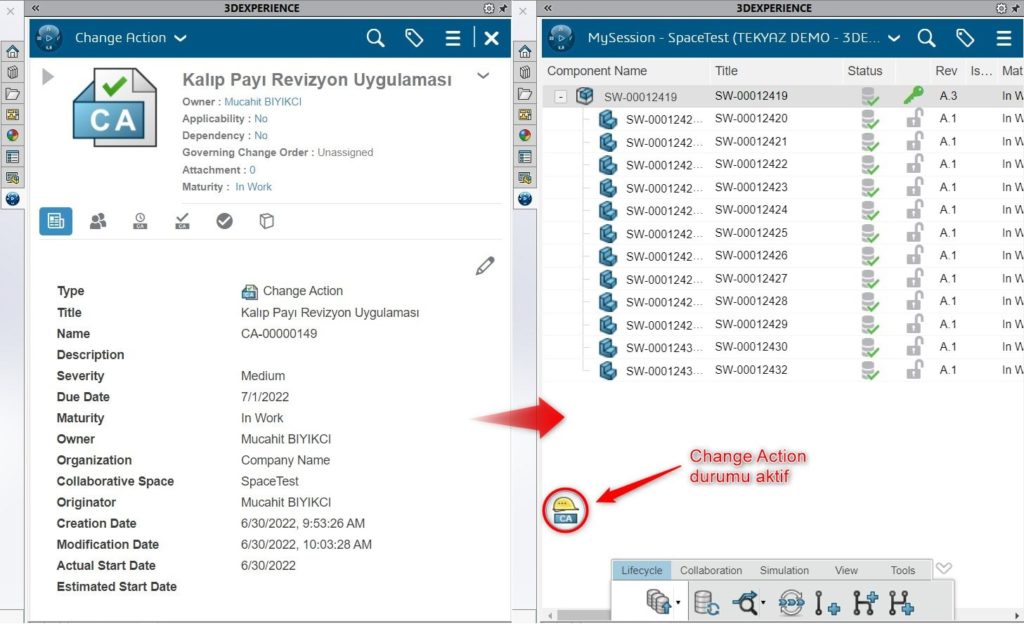Open search in the MySession panel
Image resolution: width=1024 pixels, height=624 pixels.
click(x=926, y=38)
